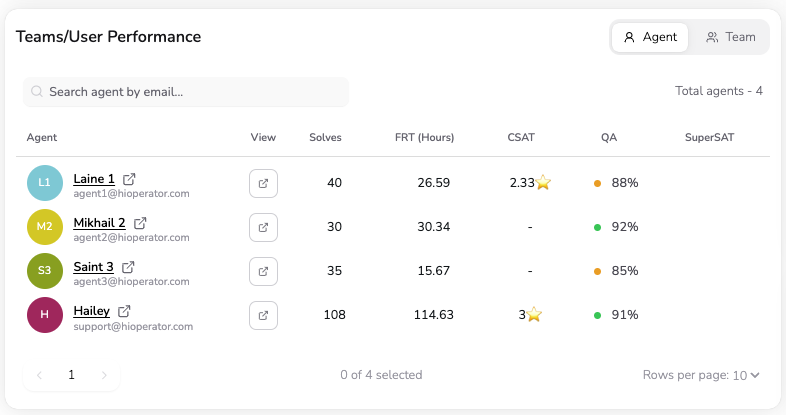This screenshot has height=415, width=786.
Task: Sort by the FRT (Hours) column header
Action: click(x=425, y=137)
